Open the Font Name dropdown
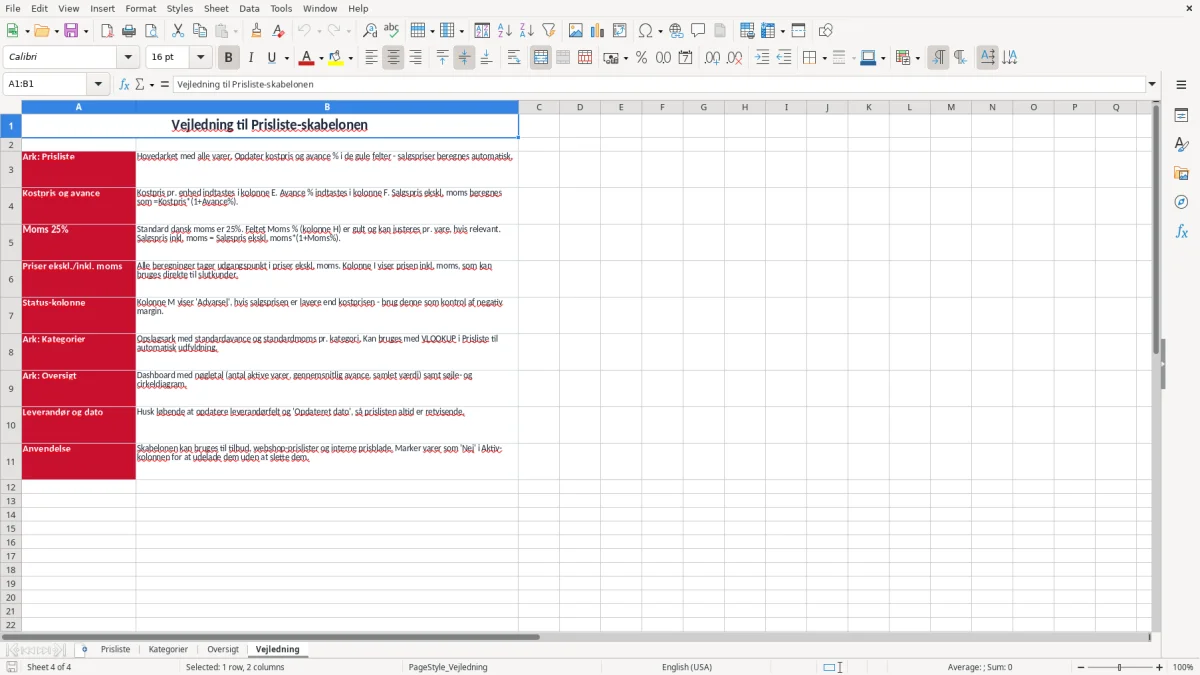1200x675 pixels. click(x=128, y=58)
